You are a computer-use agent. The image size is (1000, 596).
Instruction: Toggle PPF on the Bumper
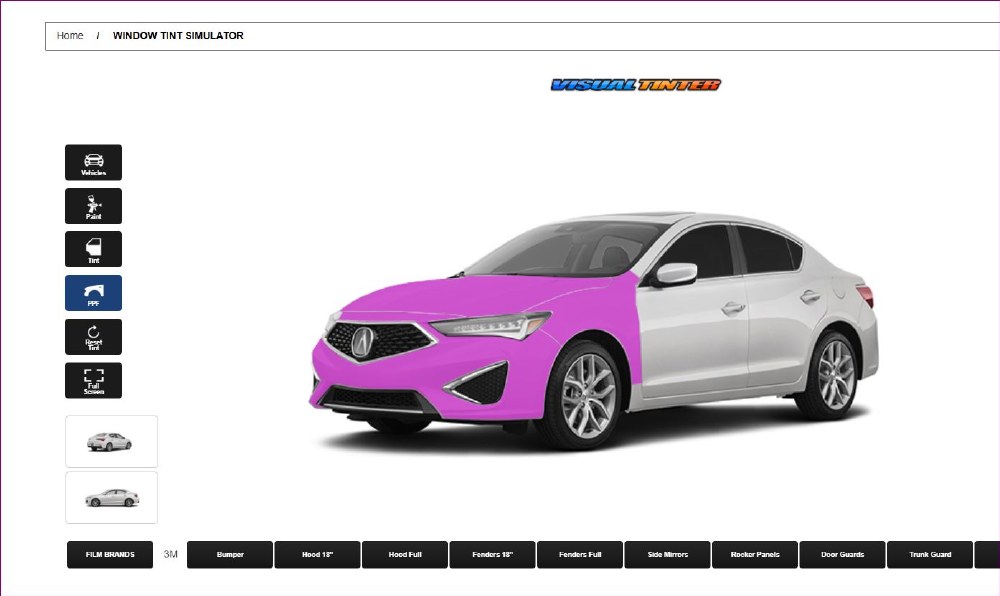click(x=229, y=554)
